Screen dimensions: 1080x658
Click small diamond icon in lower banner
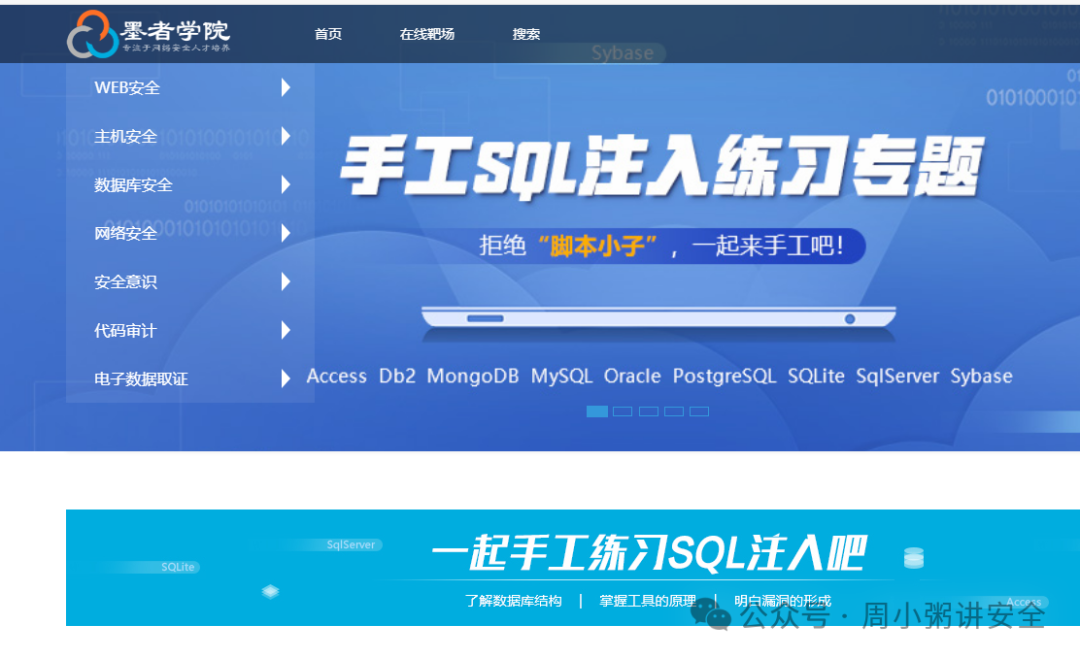271,591
